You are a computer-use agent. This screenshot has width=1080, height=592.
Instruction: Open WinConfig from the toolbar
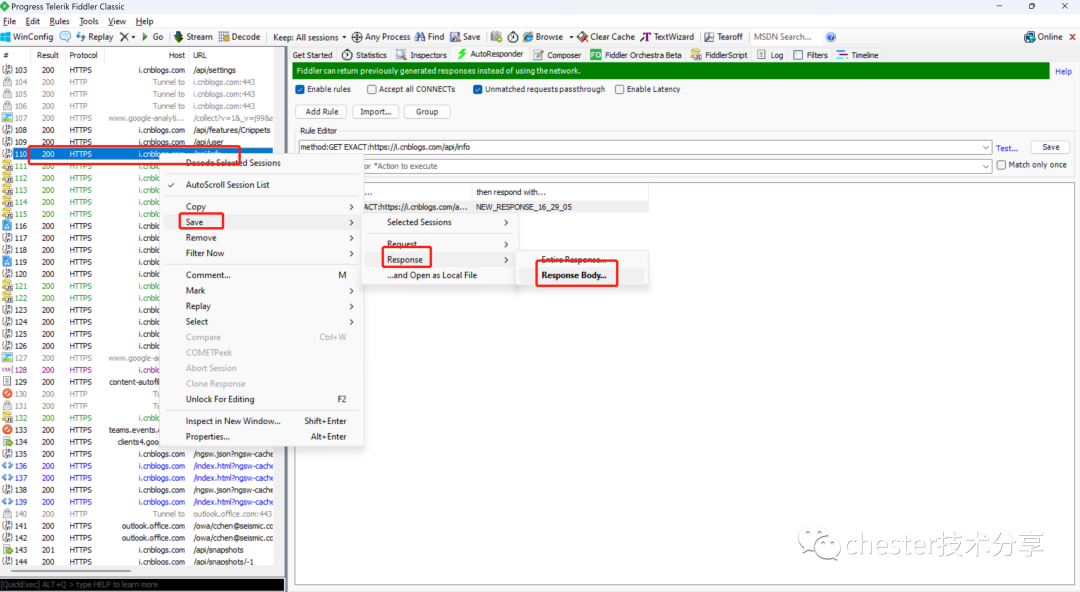(x=27, y=37)
